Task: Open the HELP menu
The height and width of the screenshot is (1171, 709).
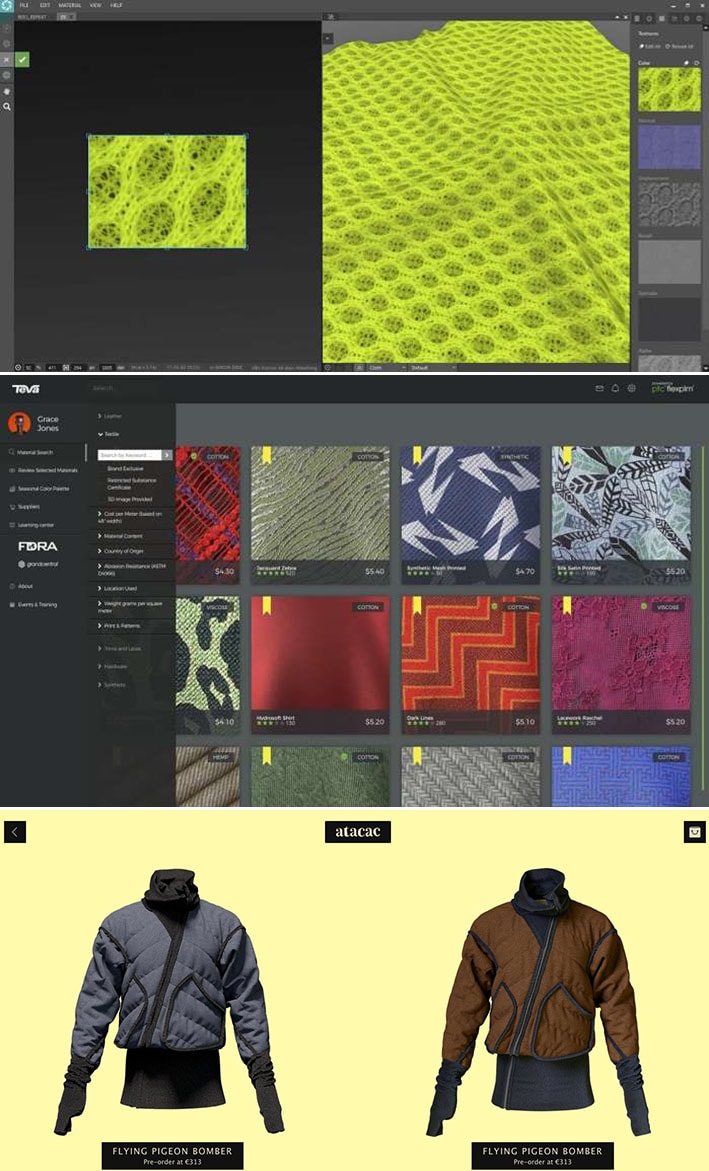Action: 116,5
